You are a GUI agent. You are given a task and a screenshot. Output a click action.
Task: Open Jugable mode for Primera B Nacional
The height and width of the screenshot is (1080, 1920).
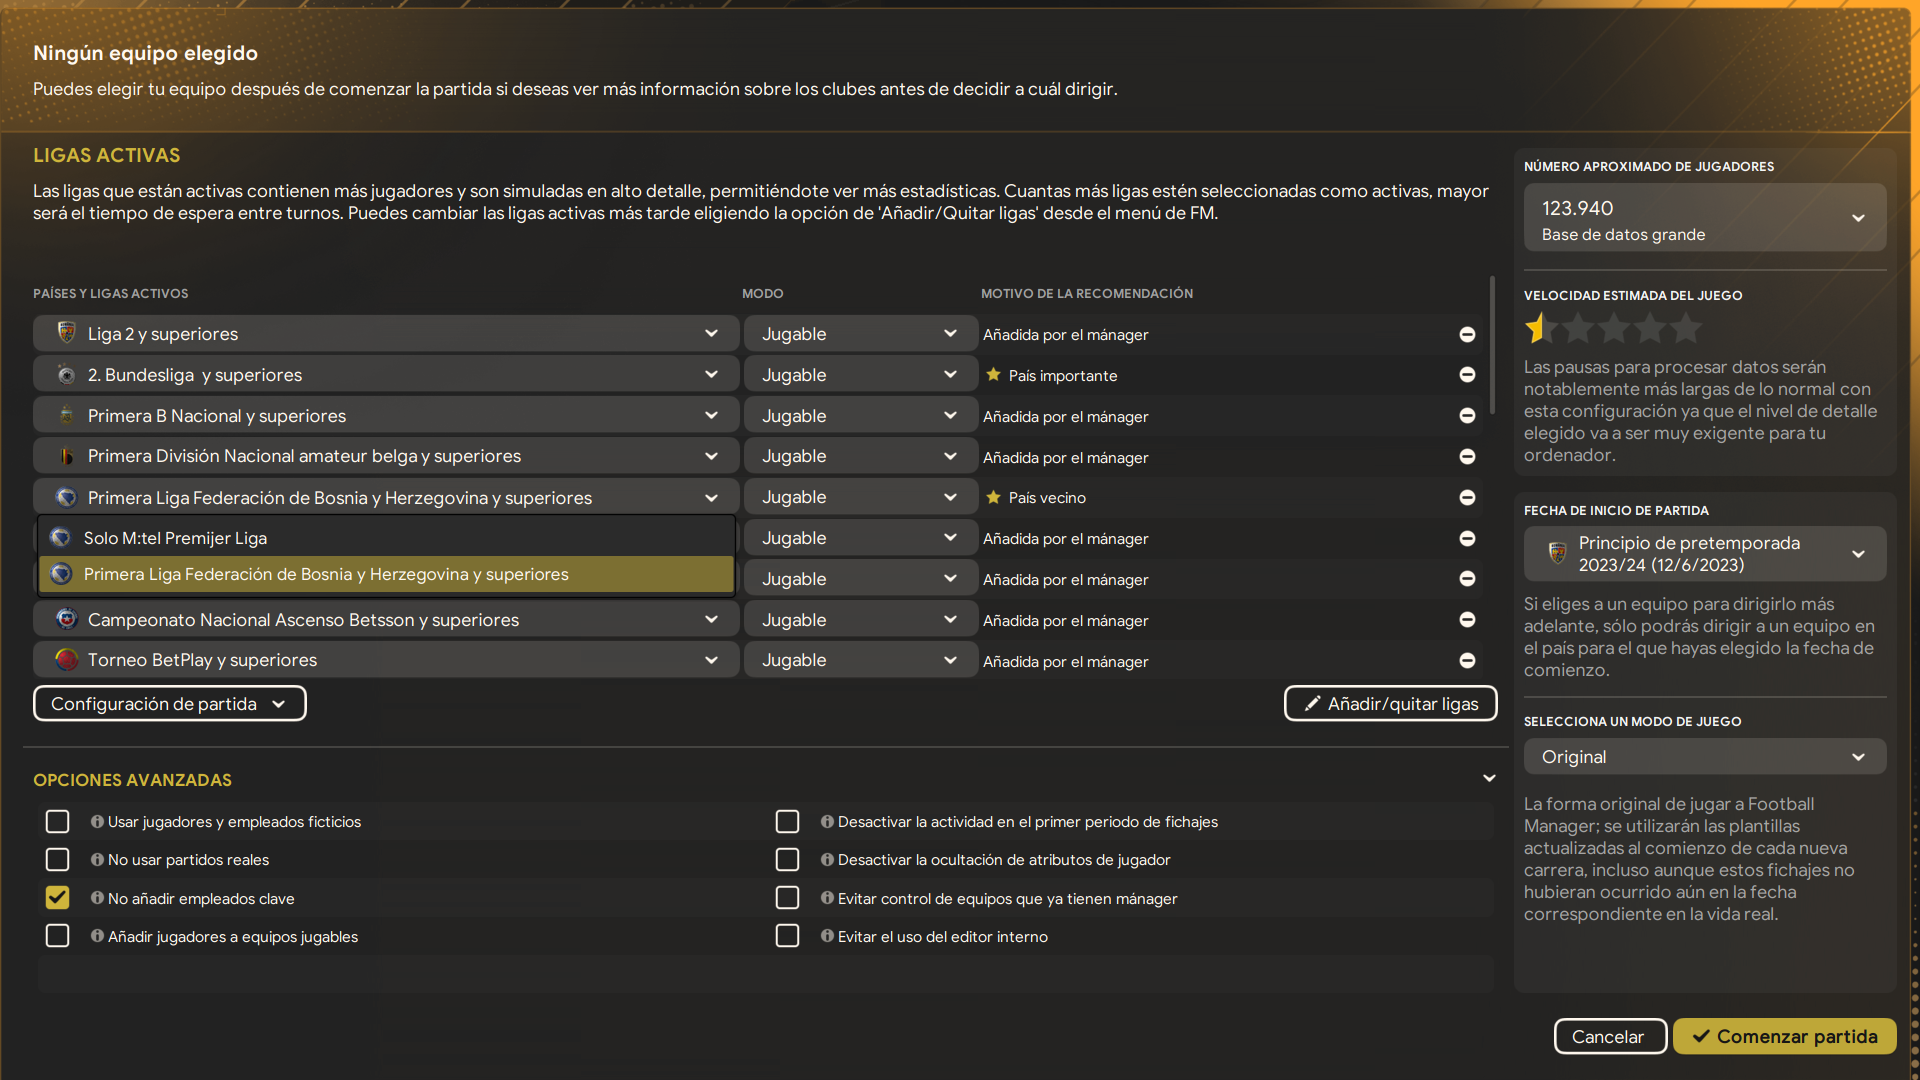coord(860,416)
